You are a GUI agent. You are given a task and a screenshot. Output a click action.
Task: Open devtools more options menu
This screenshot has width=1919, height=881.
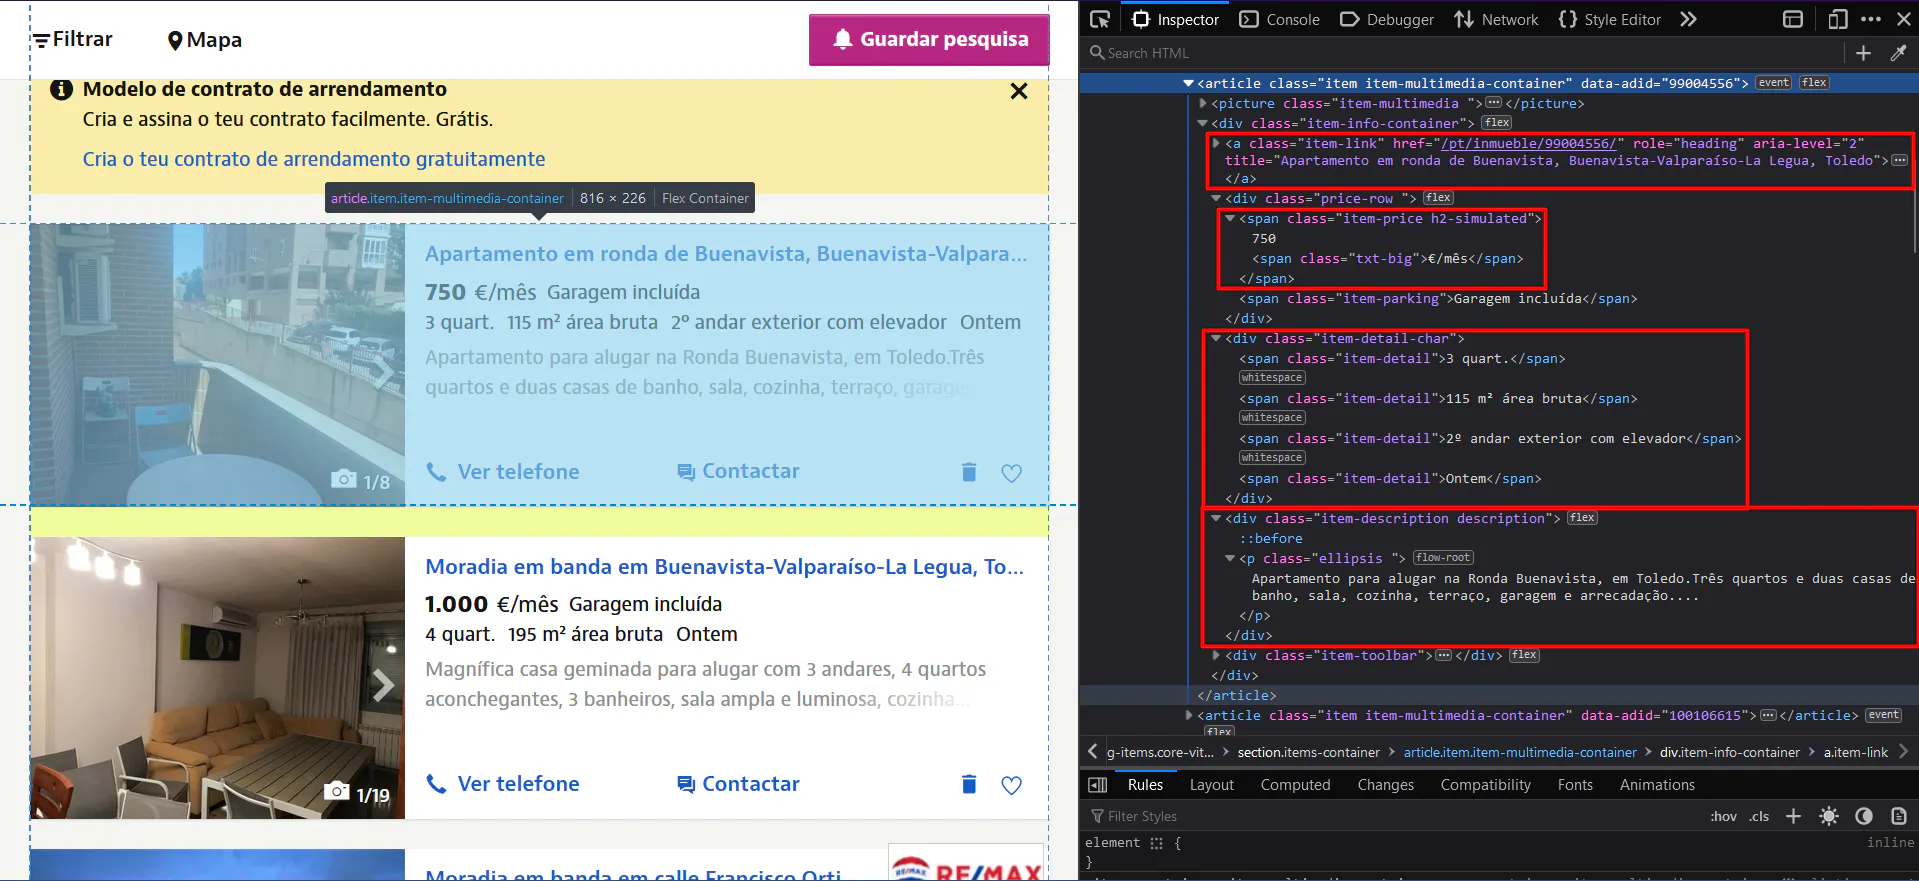(1871, 19)
